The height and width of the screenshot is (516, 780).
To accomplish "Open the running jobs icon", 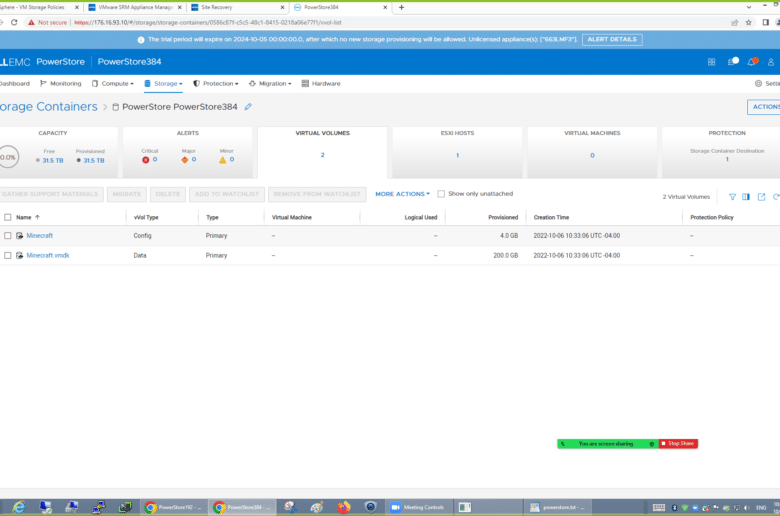I will (733, 62).
